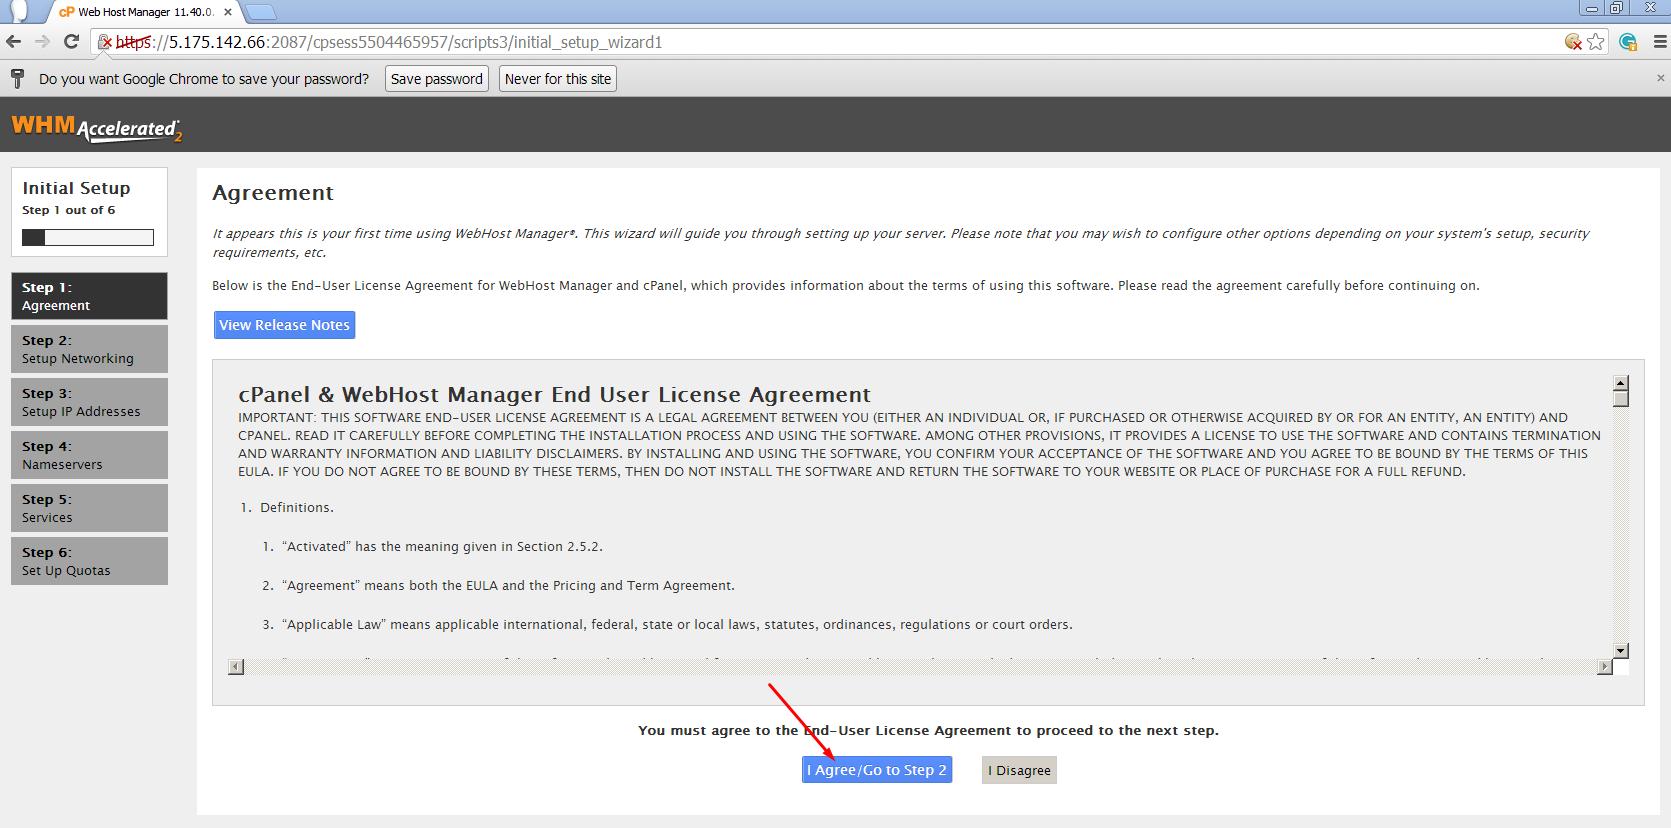Open the Chrome menu icon

[x=1660, y=42]
